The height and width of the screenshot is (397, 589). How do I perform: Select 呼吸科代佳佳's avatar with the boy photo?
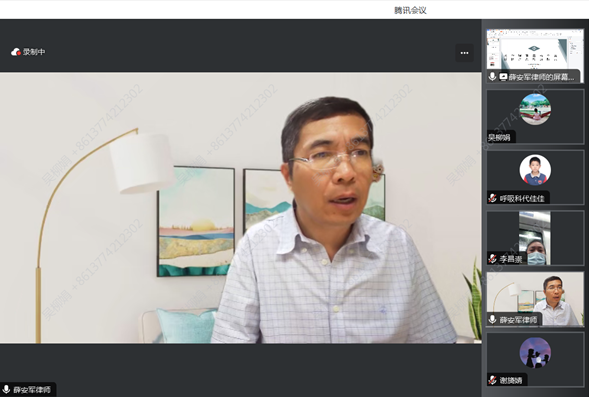point(535,170)
